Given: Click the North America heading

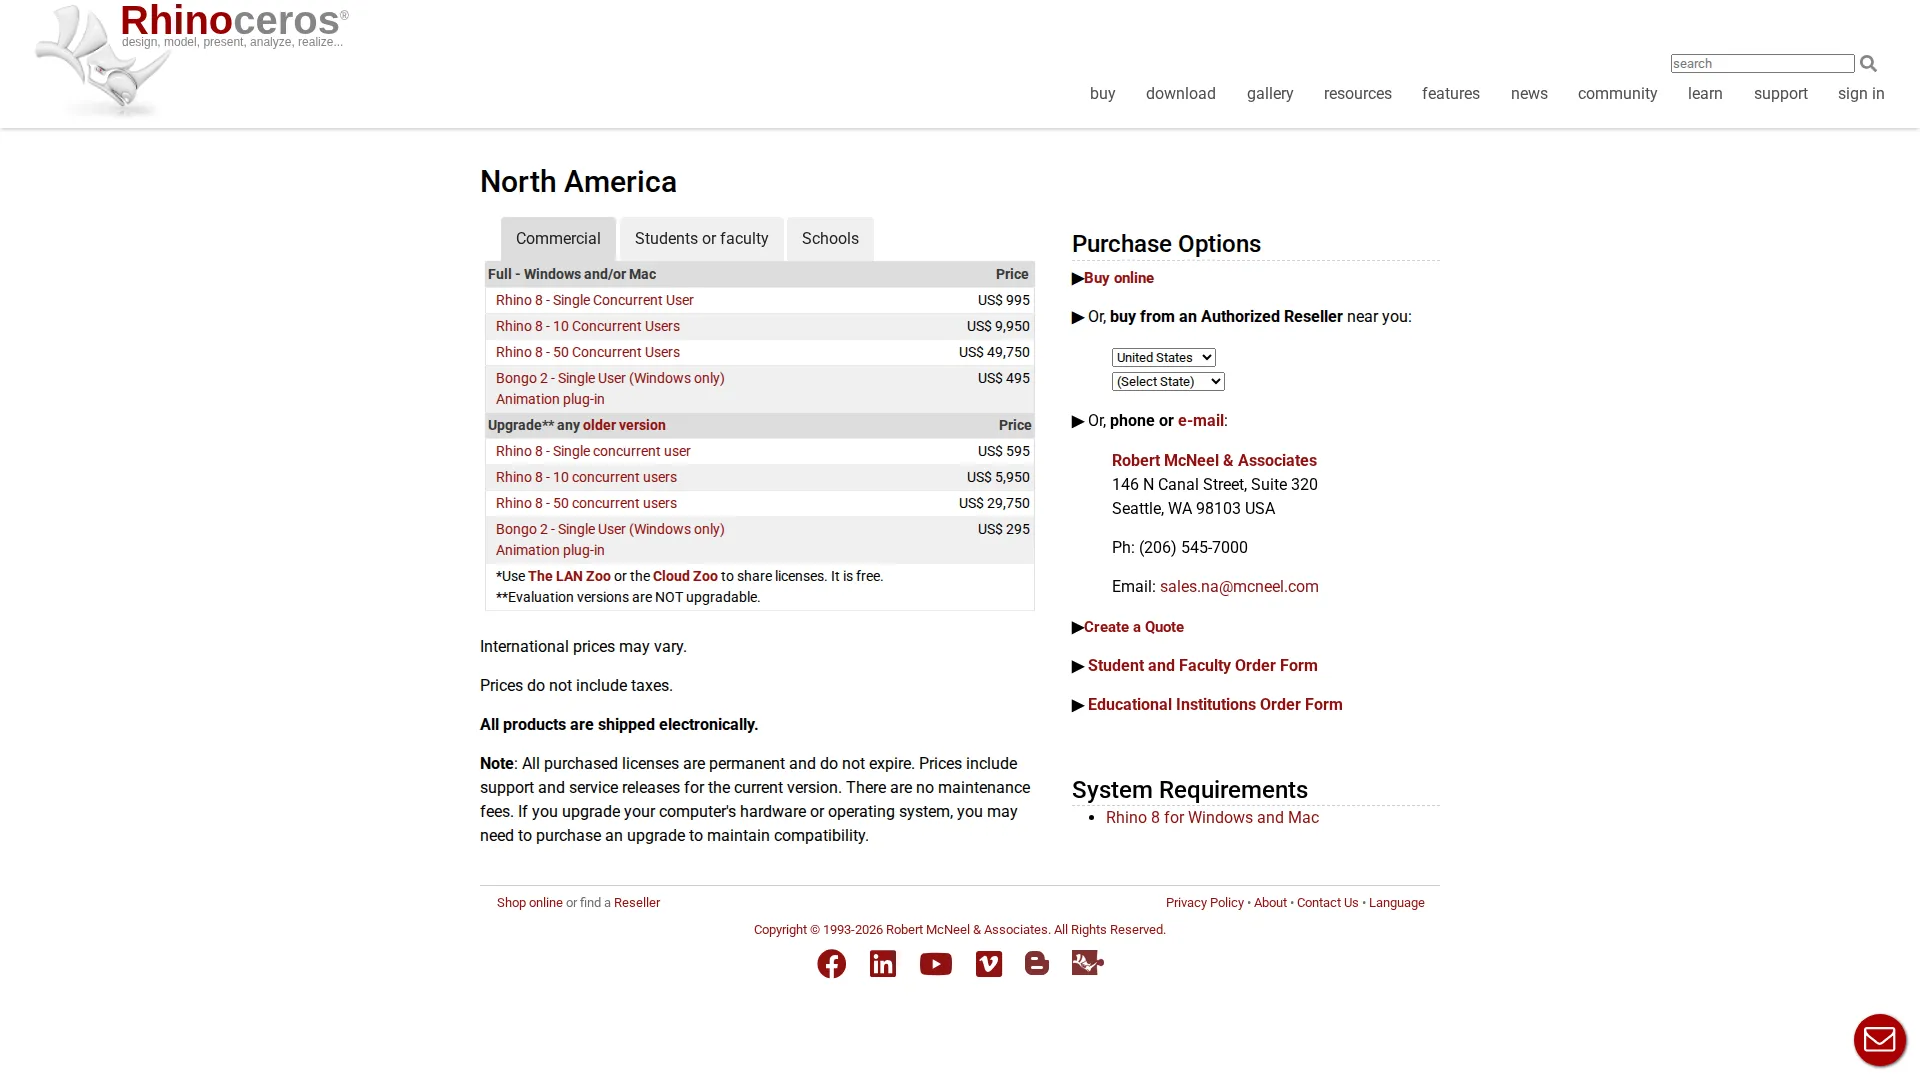Looking at the screenshot, I should (x=578, y=181).
